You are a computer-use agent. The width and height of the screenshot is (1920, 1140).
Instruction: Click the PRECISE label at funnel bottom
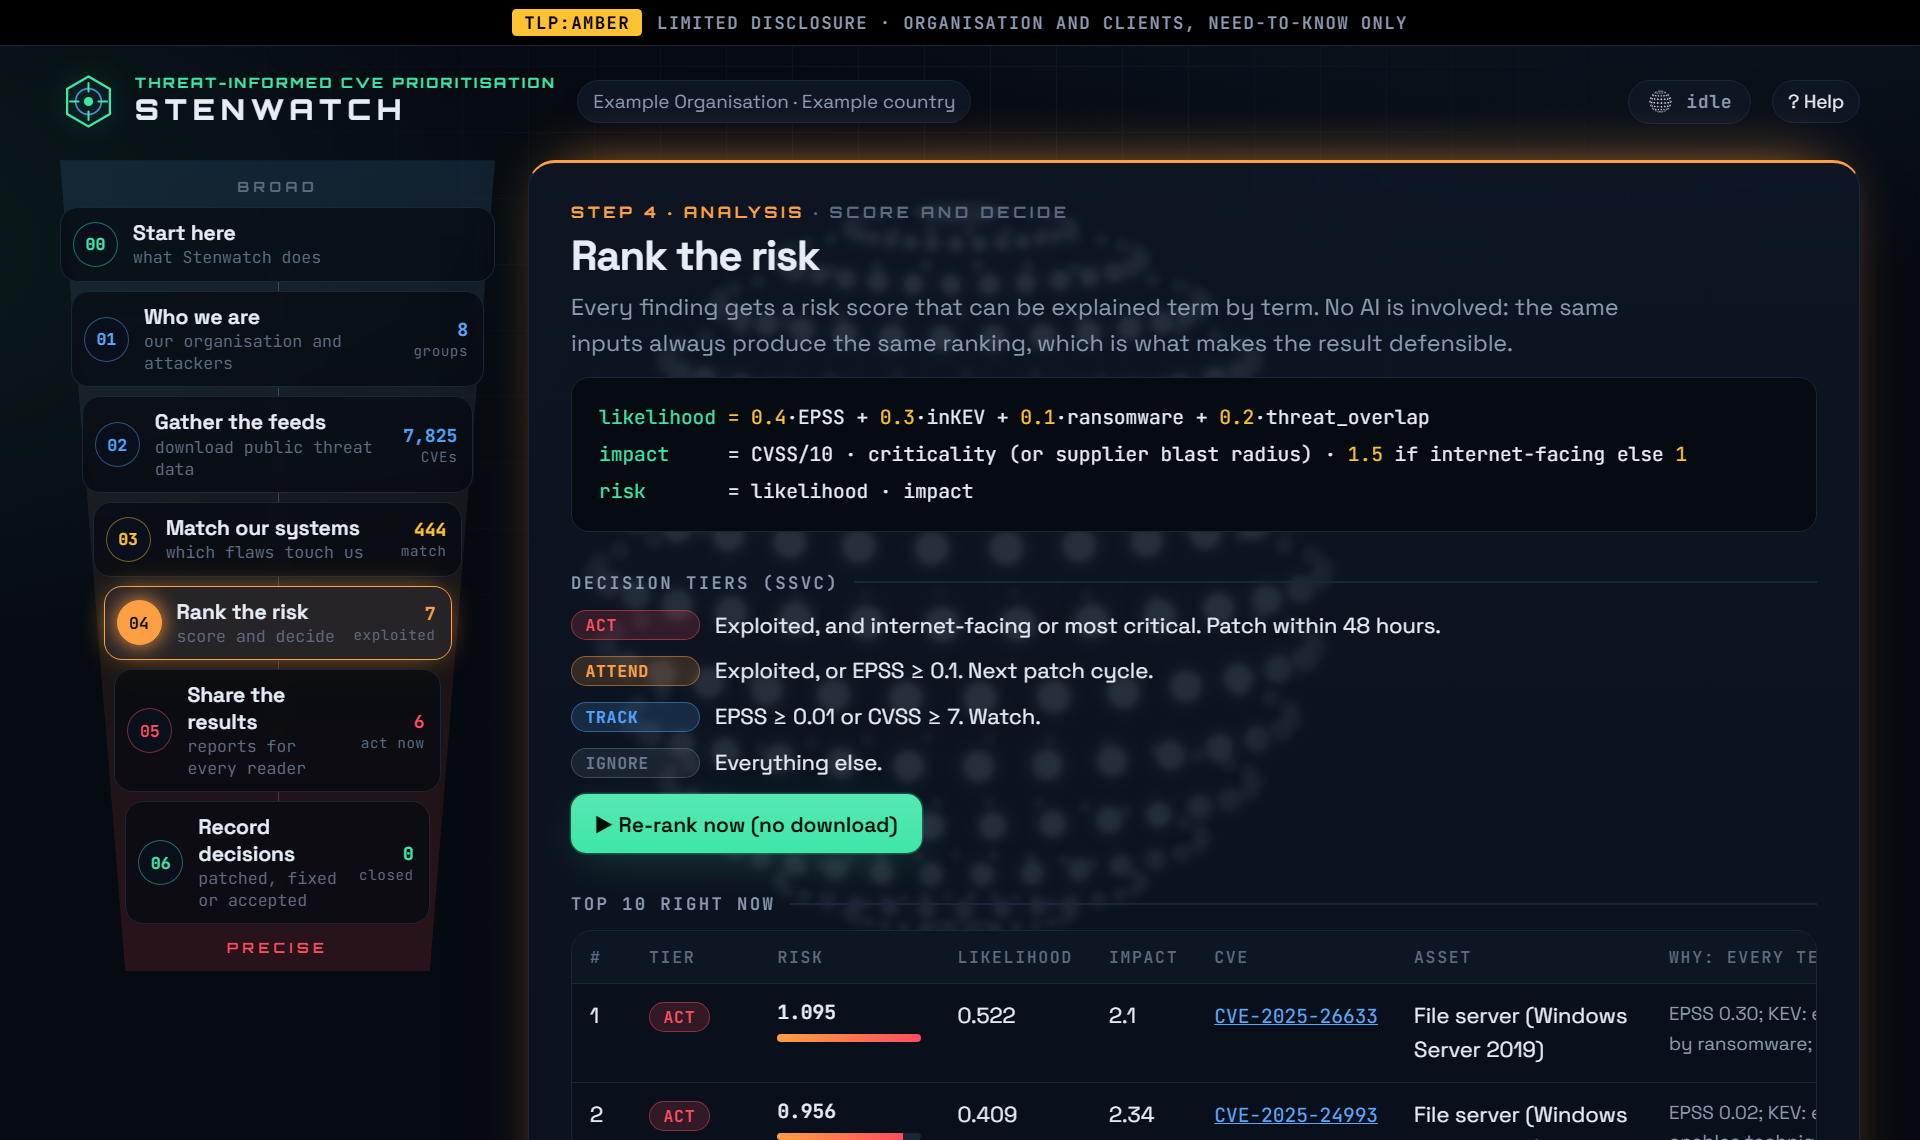pyautogui.click(x=276, y=947)
